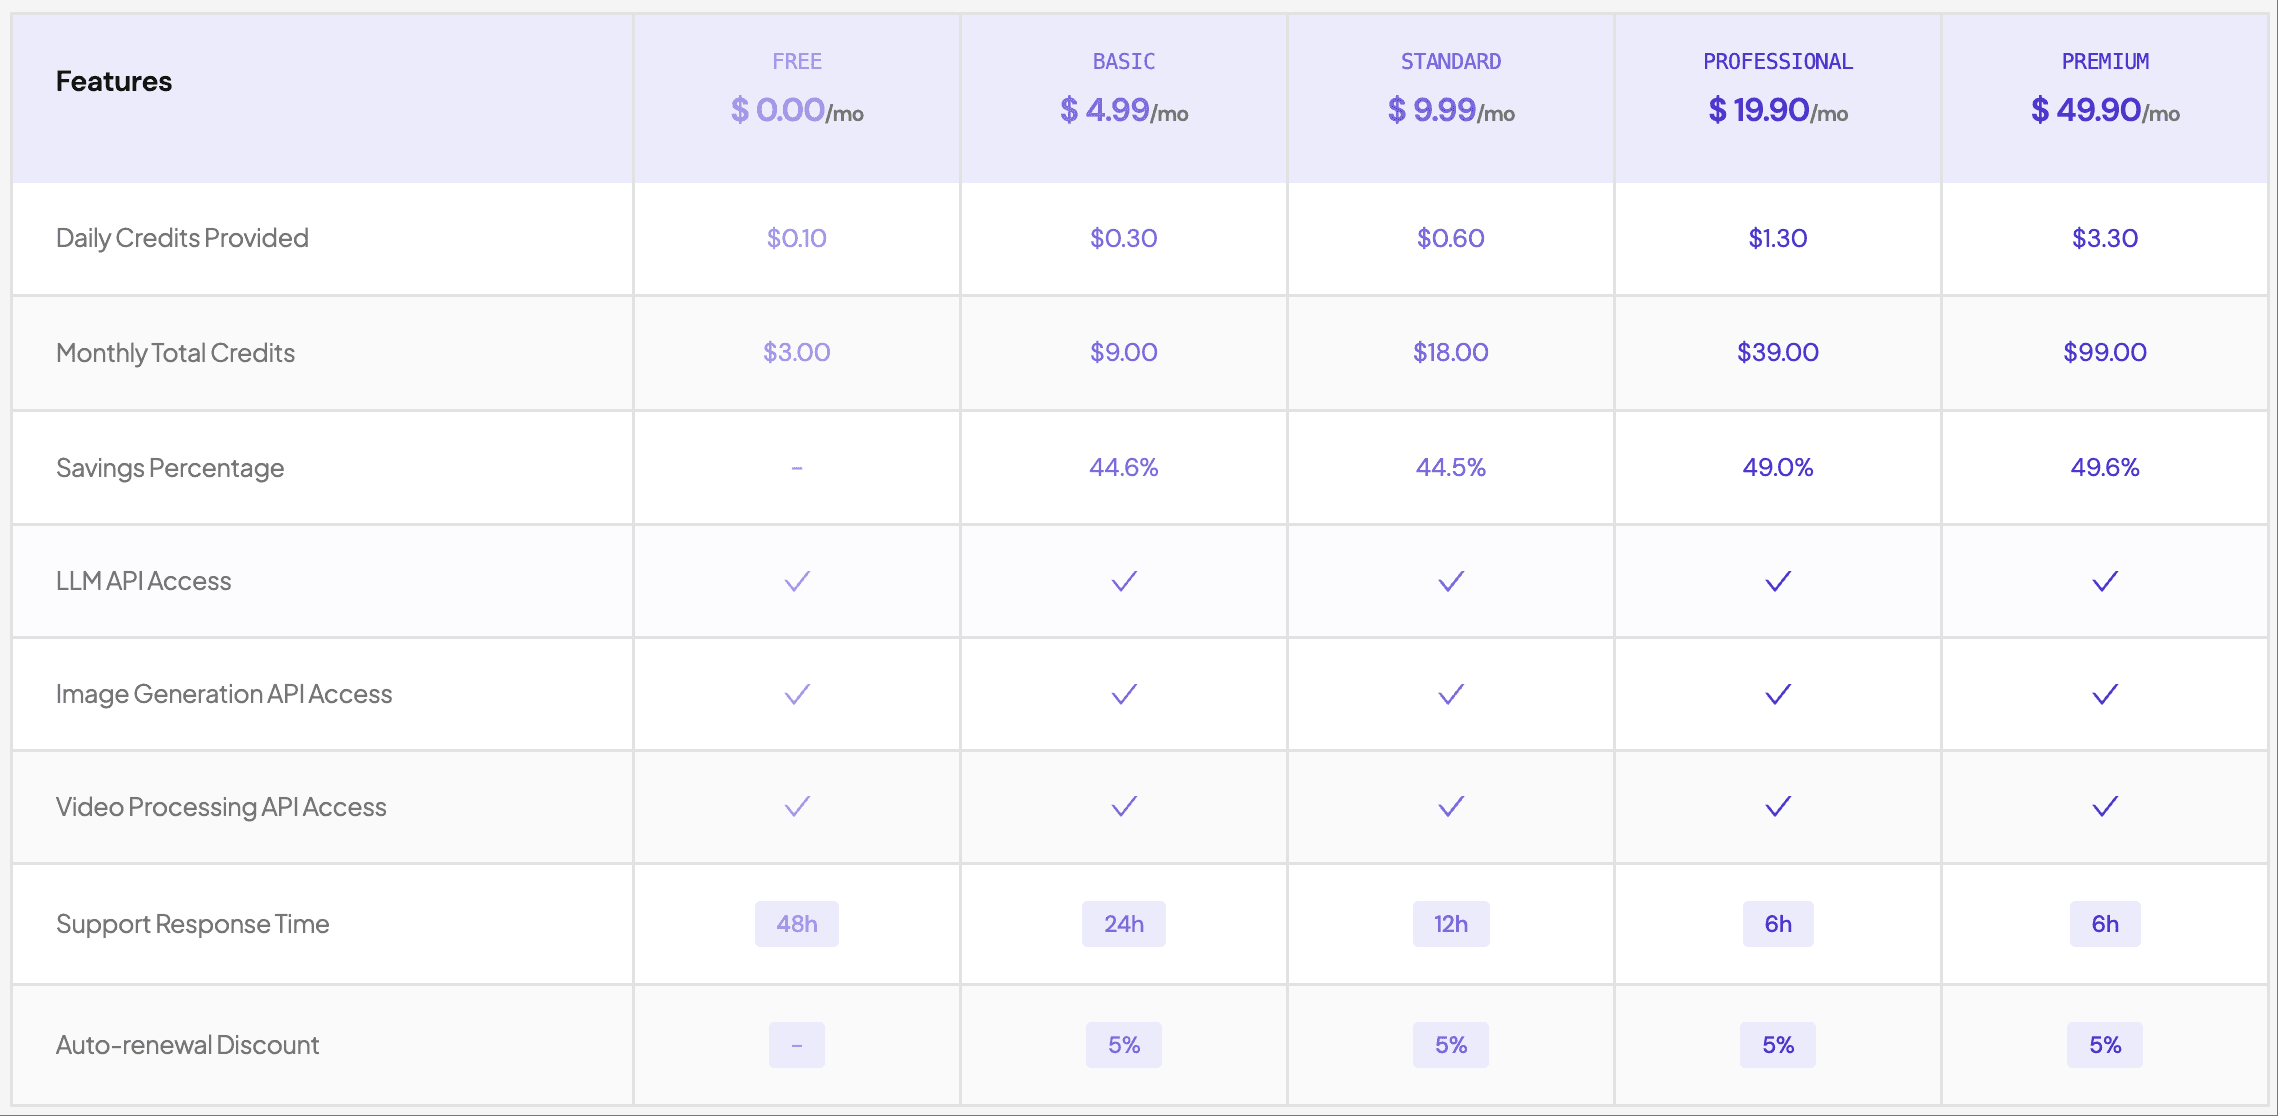Screen dimensions: 2278x1116
Task: Click Video Processing checkmark in Standard column
Action: tap(1451, 806)
